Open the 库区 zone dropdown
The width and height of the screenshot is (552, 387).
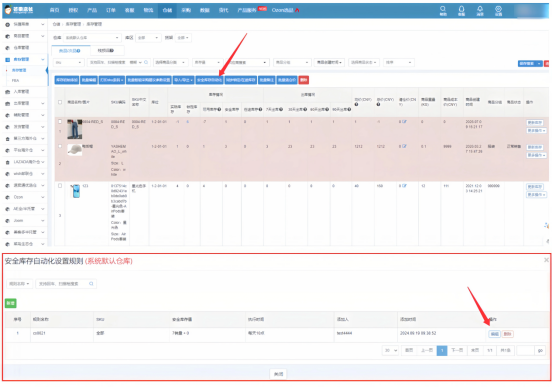click(x=148, y=38)
